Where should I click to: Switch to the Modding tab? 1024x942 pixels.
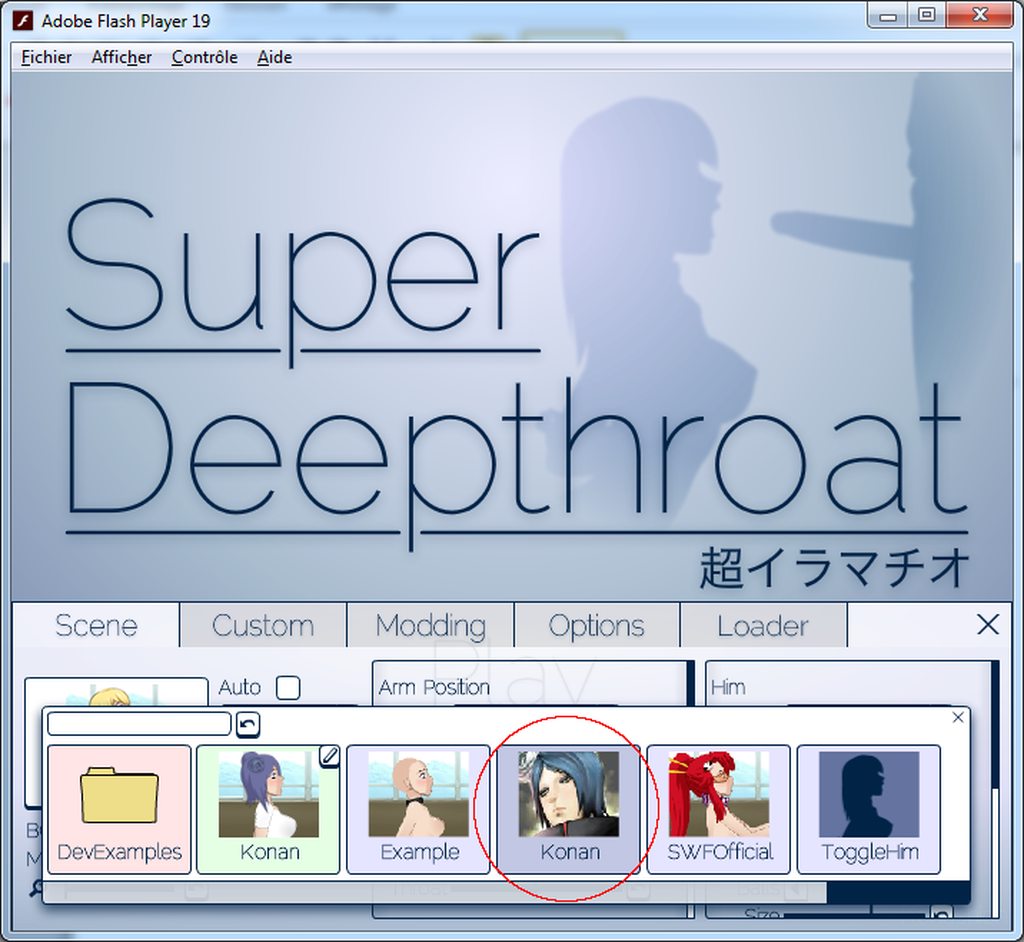(x=431, y=625)
